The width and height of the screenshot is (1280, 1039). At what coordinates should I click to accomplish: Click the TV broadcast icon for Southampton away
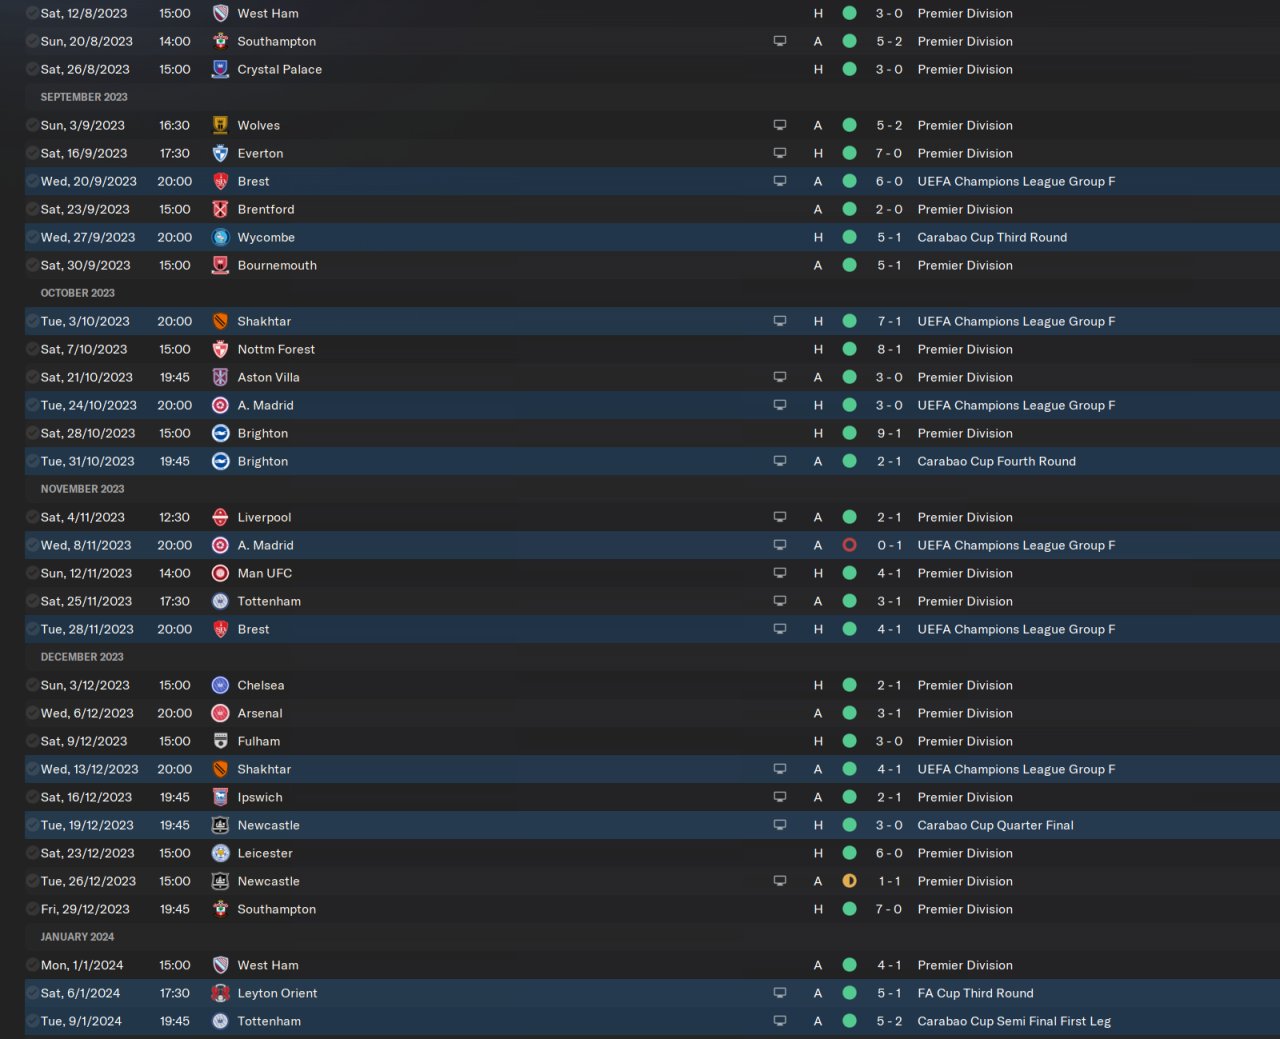tap(780, 41)
